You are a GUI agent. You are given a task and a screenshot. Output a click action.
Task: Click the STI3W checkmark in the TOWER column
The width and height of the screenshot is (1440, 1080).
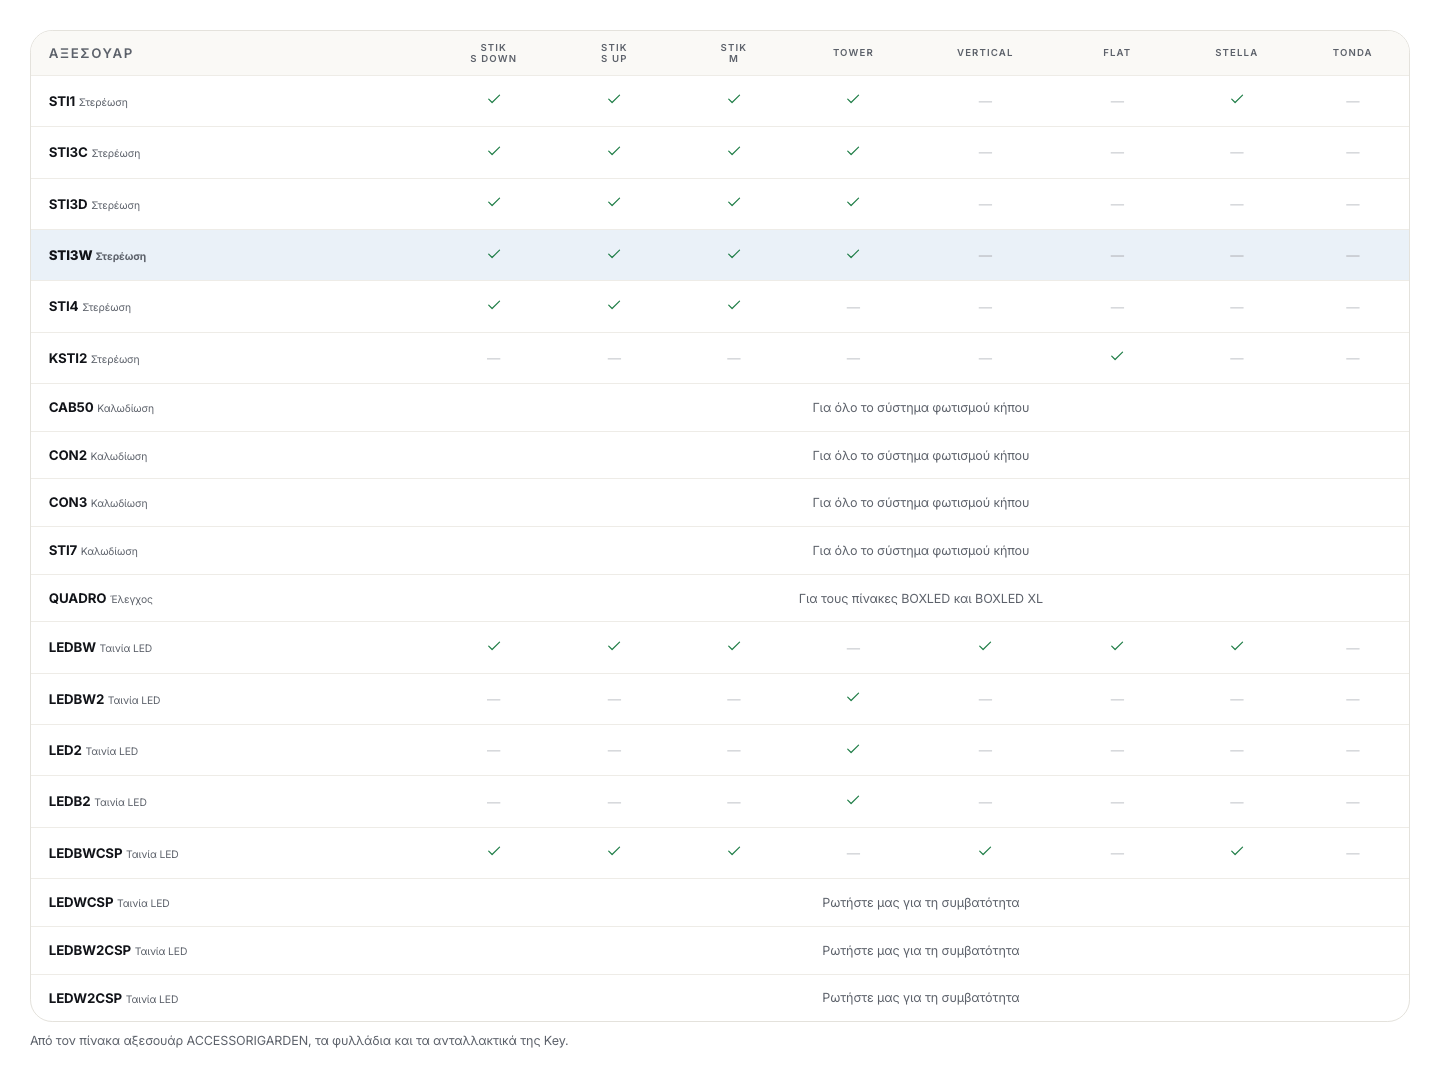coord(853,254)
